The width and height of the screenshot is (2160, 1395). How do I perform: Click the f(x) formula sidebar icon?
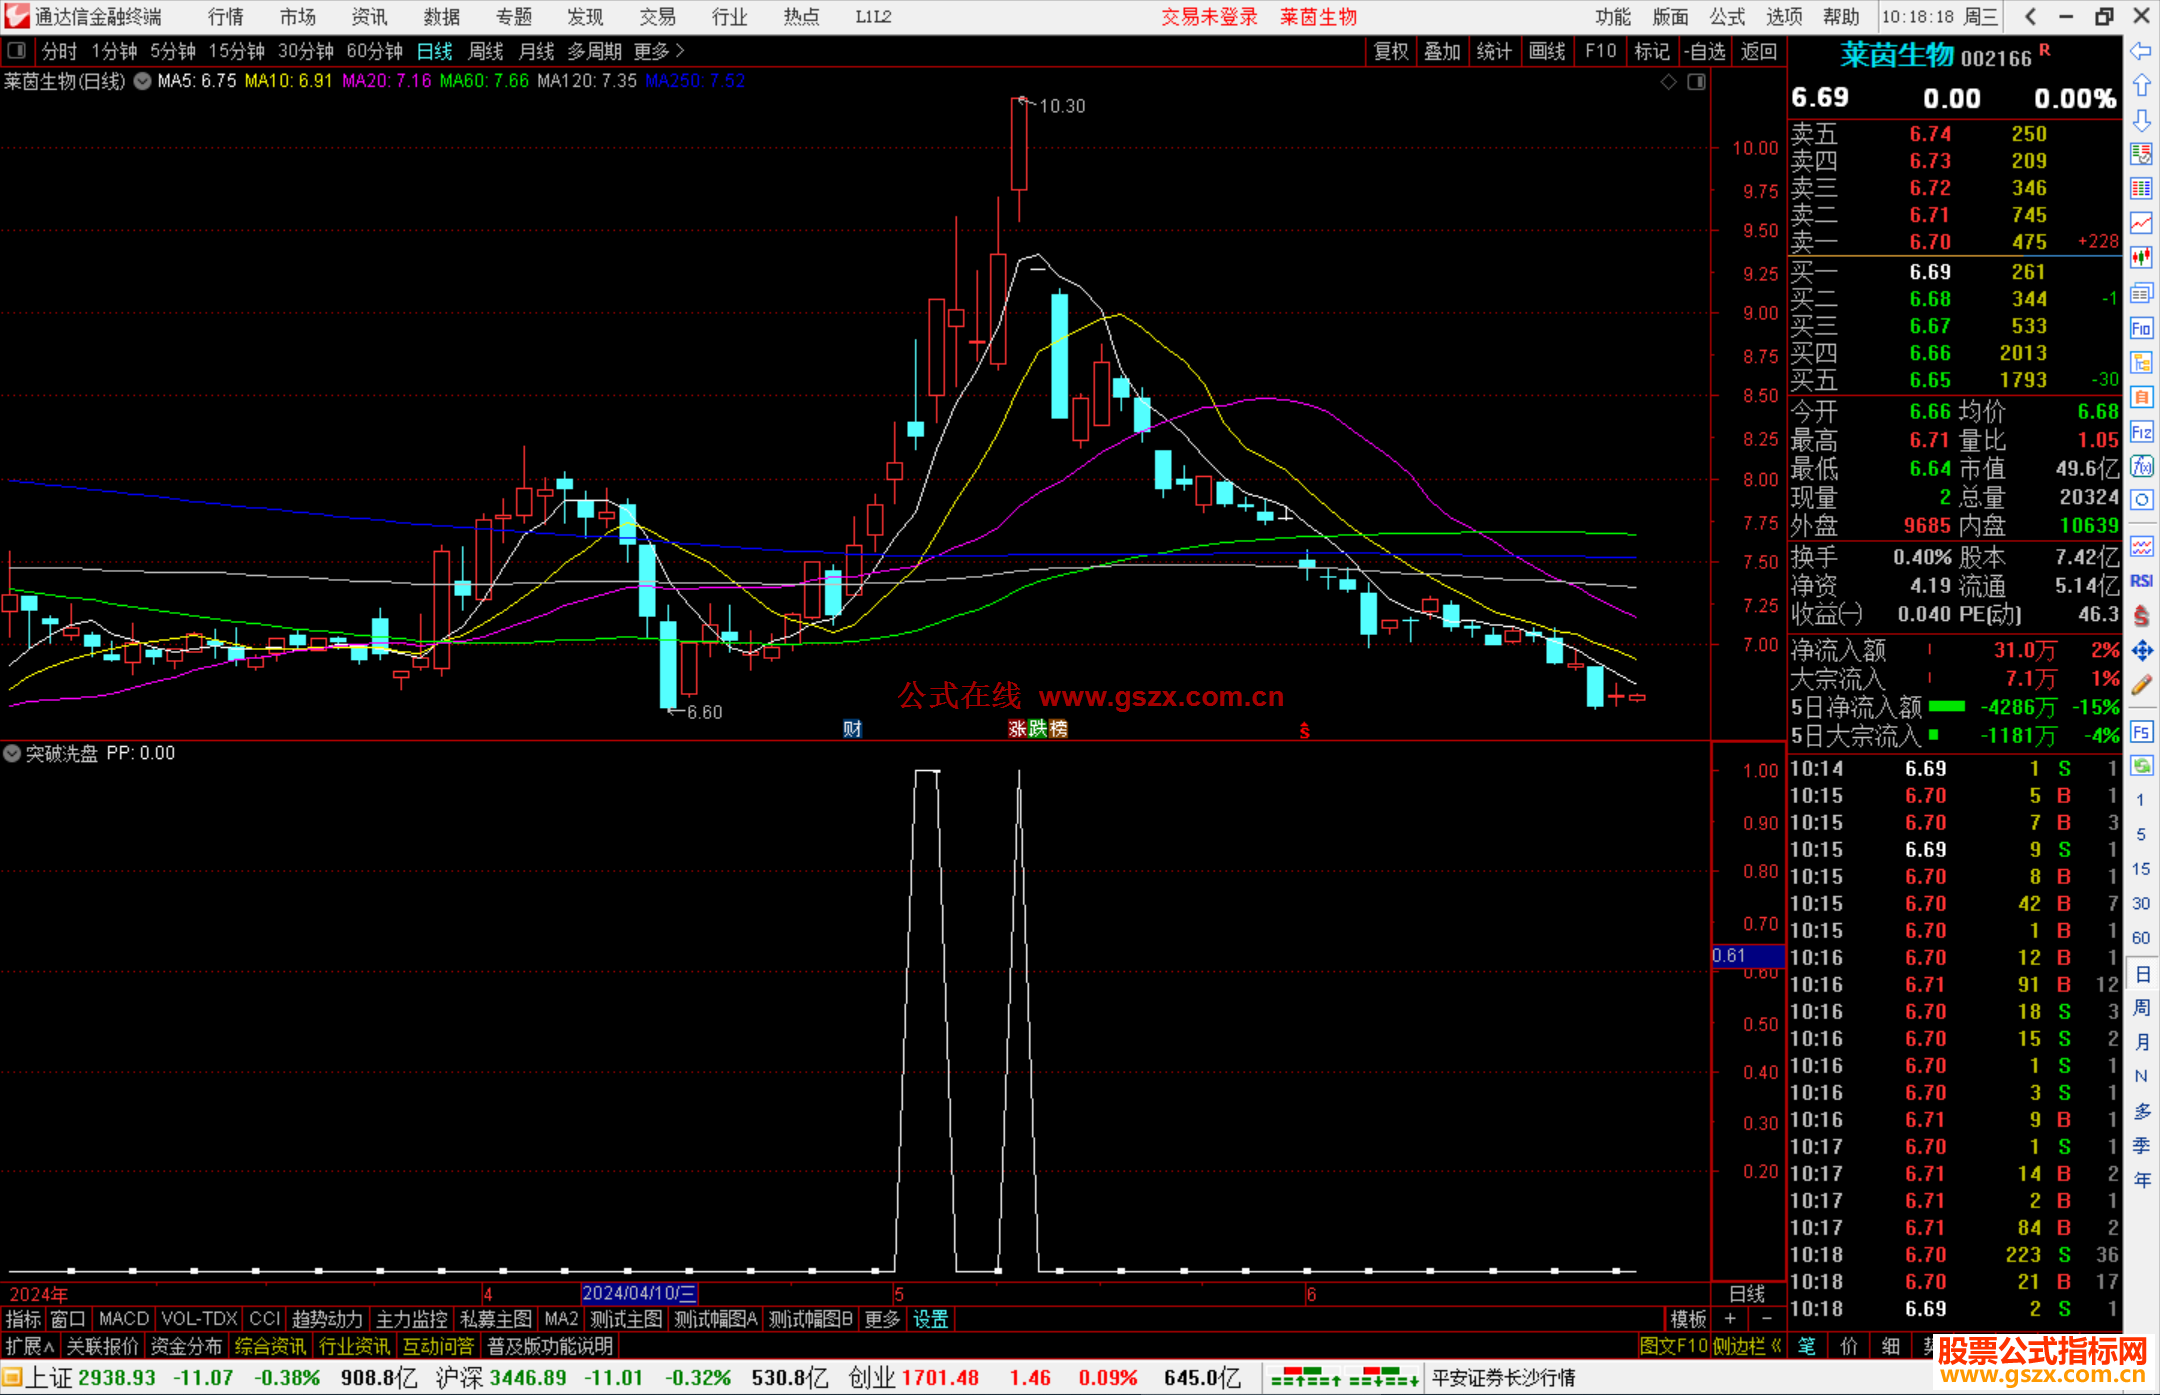(2141, 466)
